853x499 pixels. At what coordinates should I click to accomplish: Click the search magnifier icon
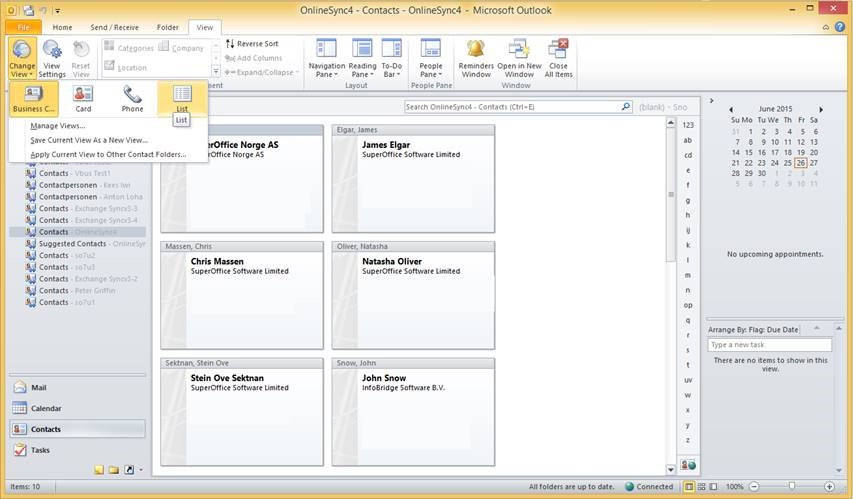(626, 107)
